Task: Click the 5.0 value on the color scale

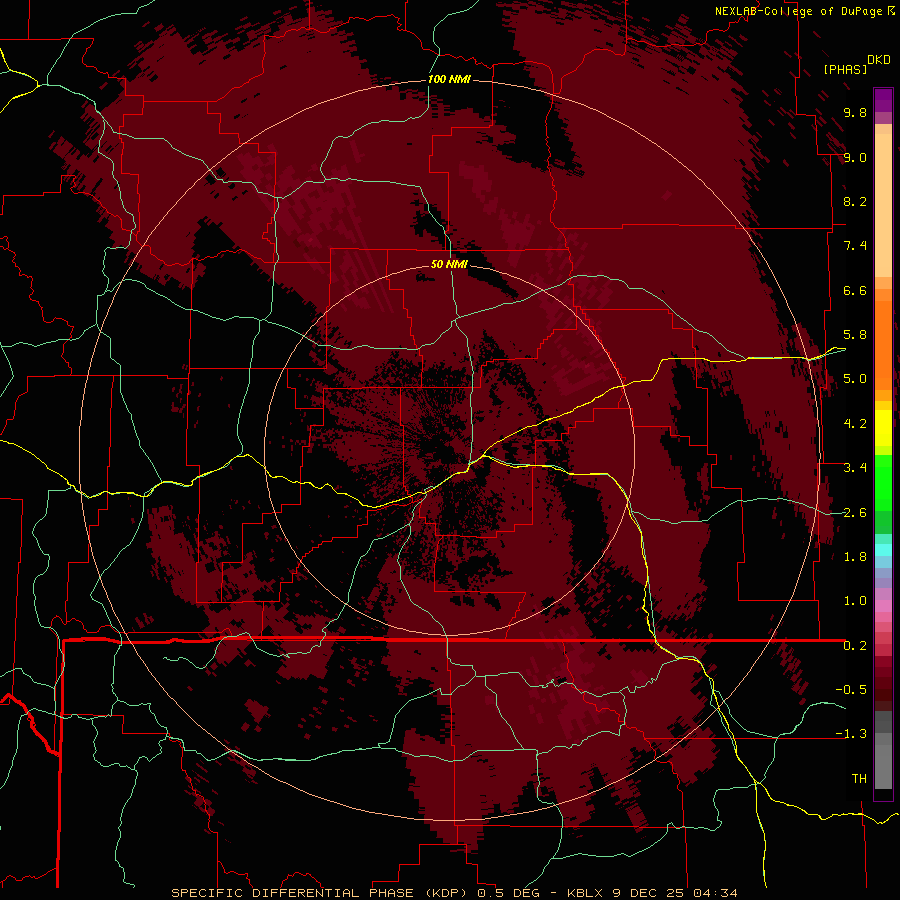Action: [855, 379]
